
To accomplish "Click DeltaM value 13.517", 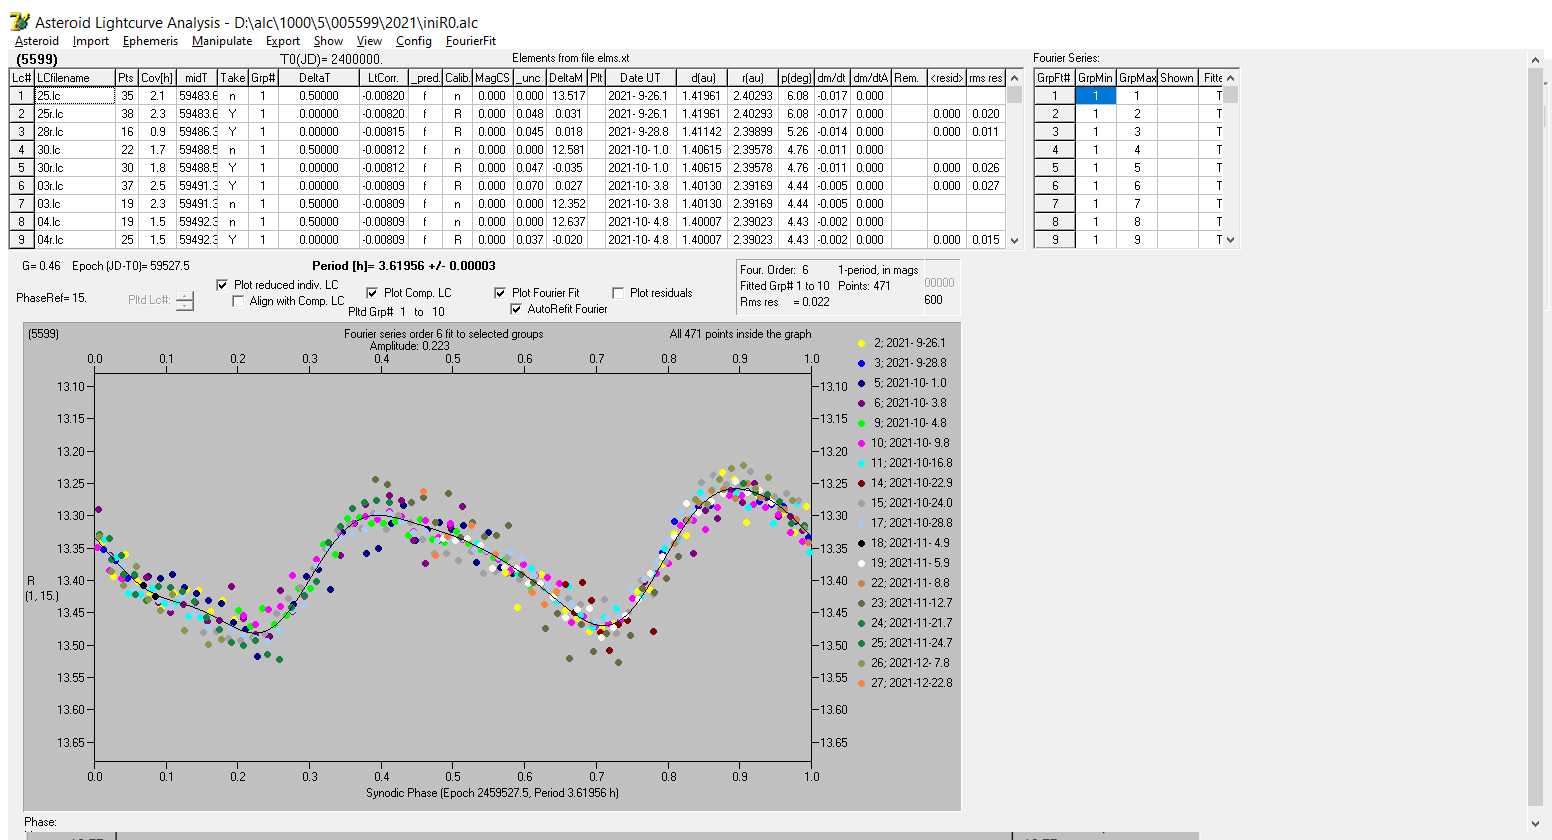I will point(566,96).
